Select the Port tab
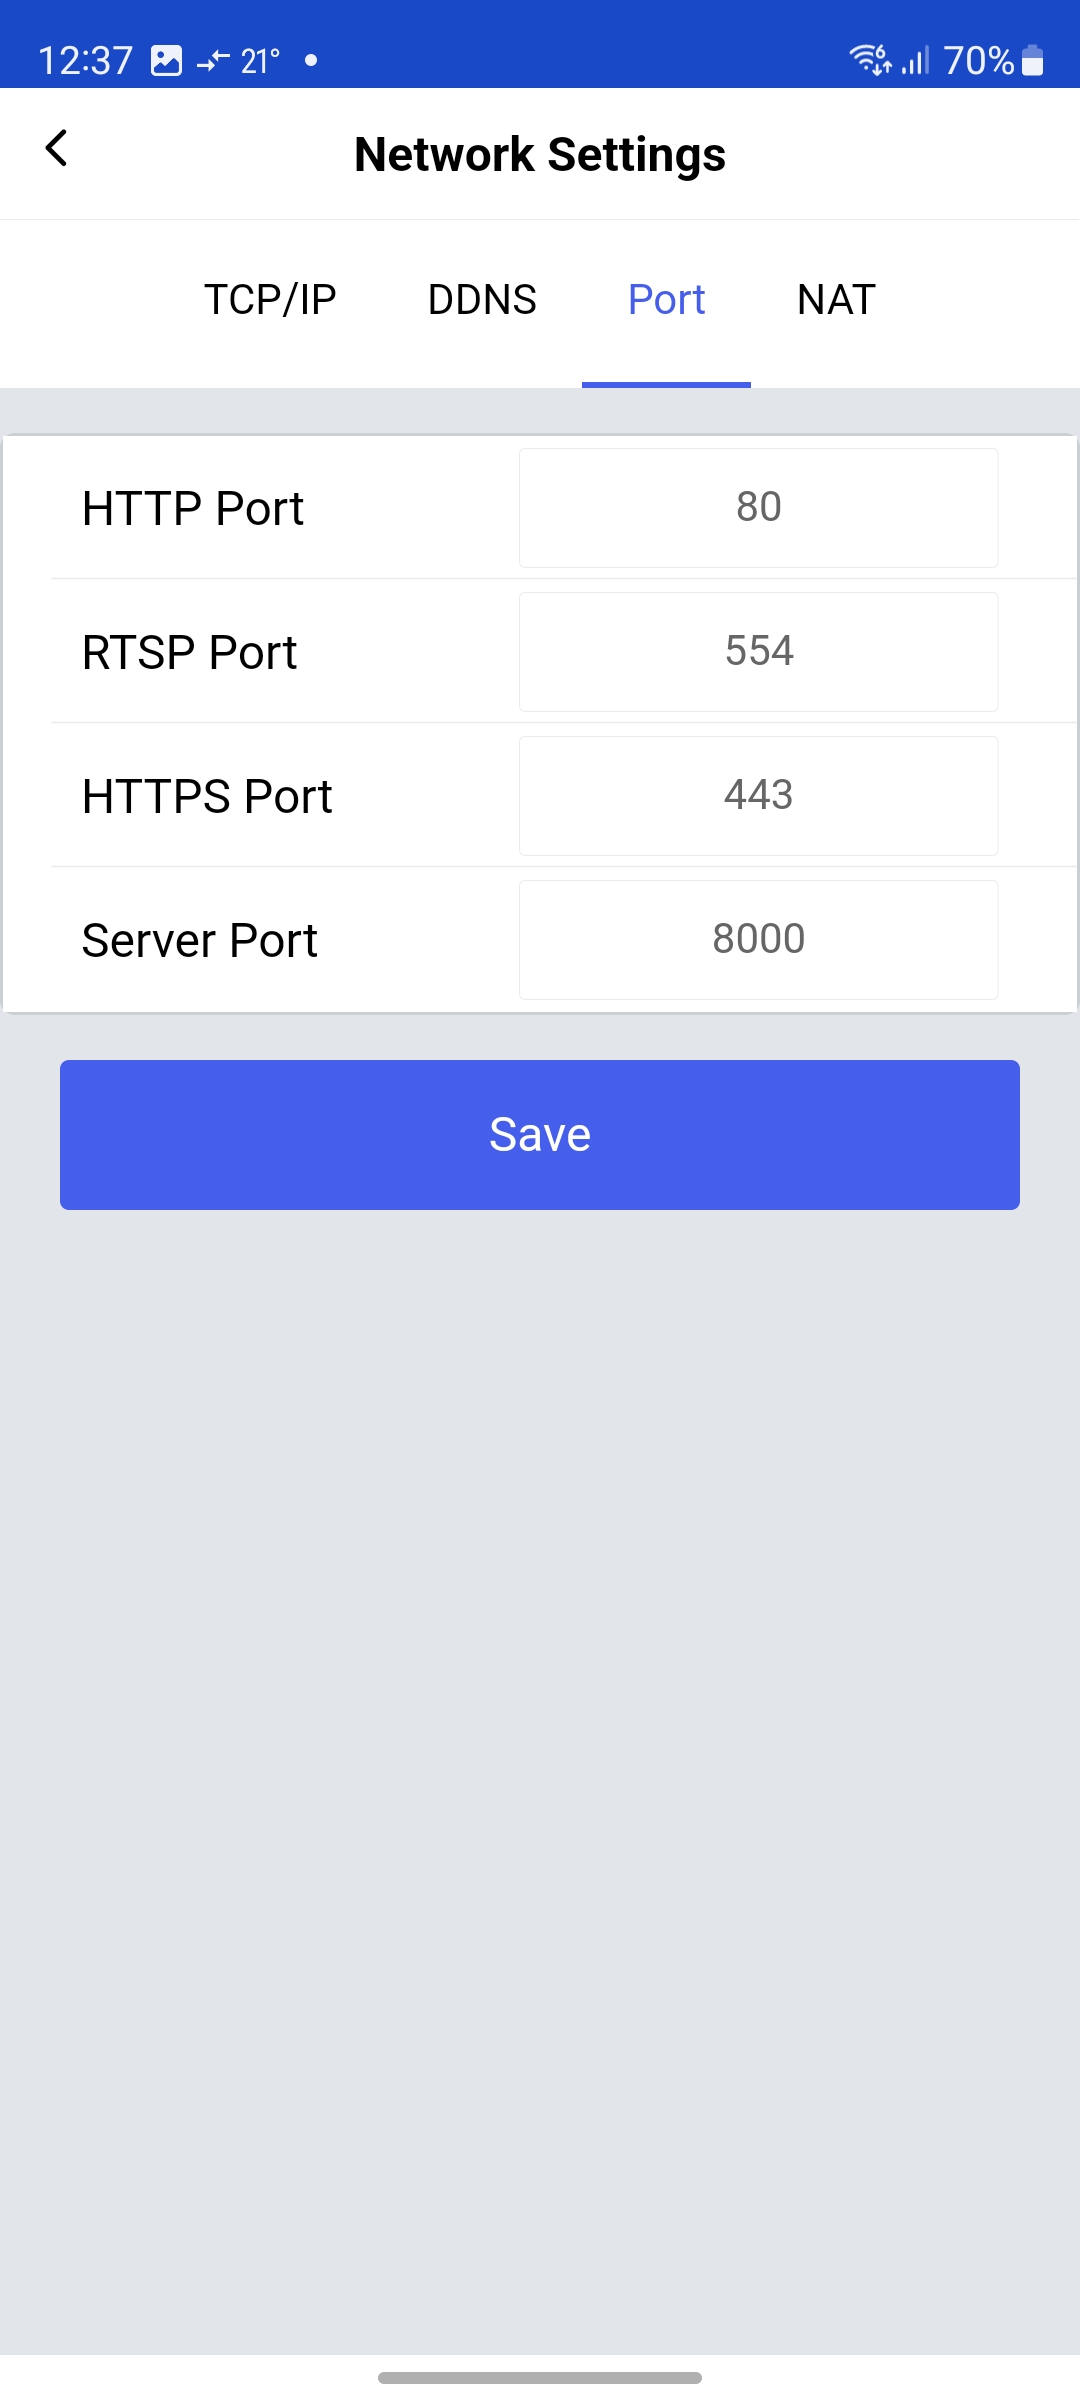 tap(666, 300)
